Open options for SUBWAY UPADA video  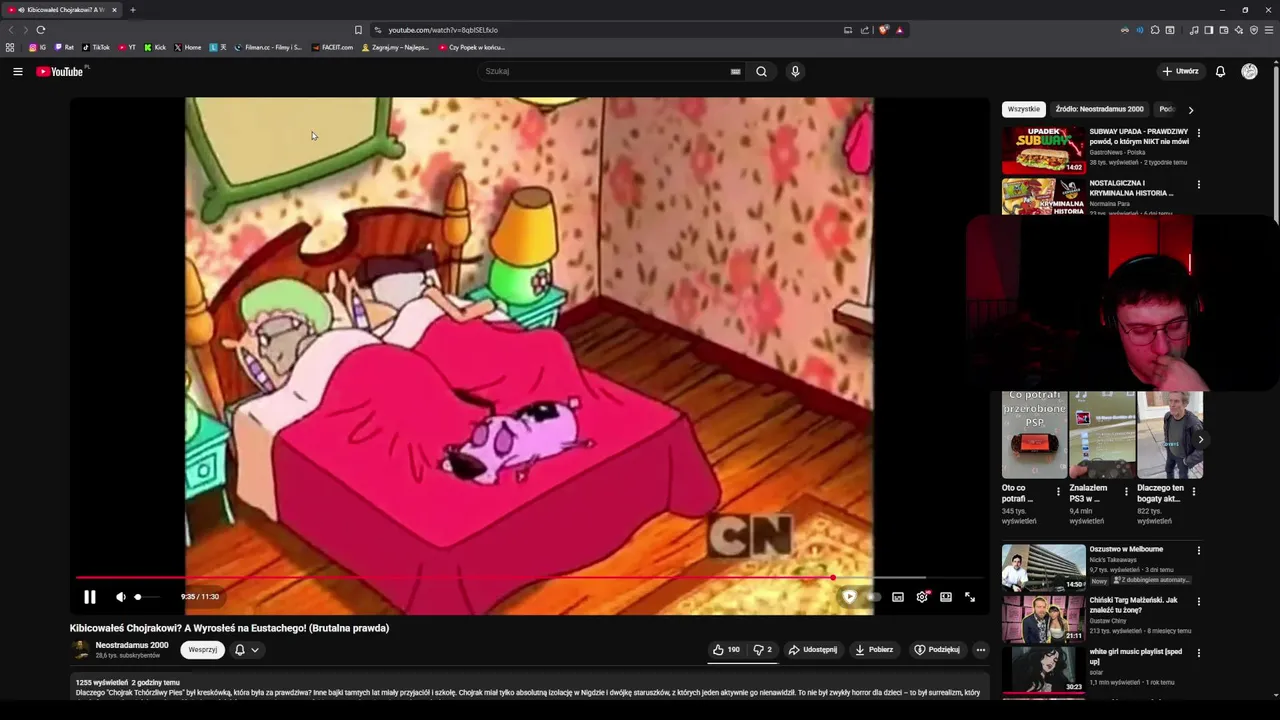pos(1199,133)
